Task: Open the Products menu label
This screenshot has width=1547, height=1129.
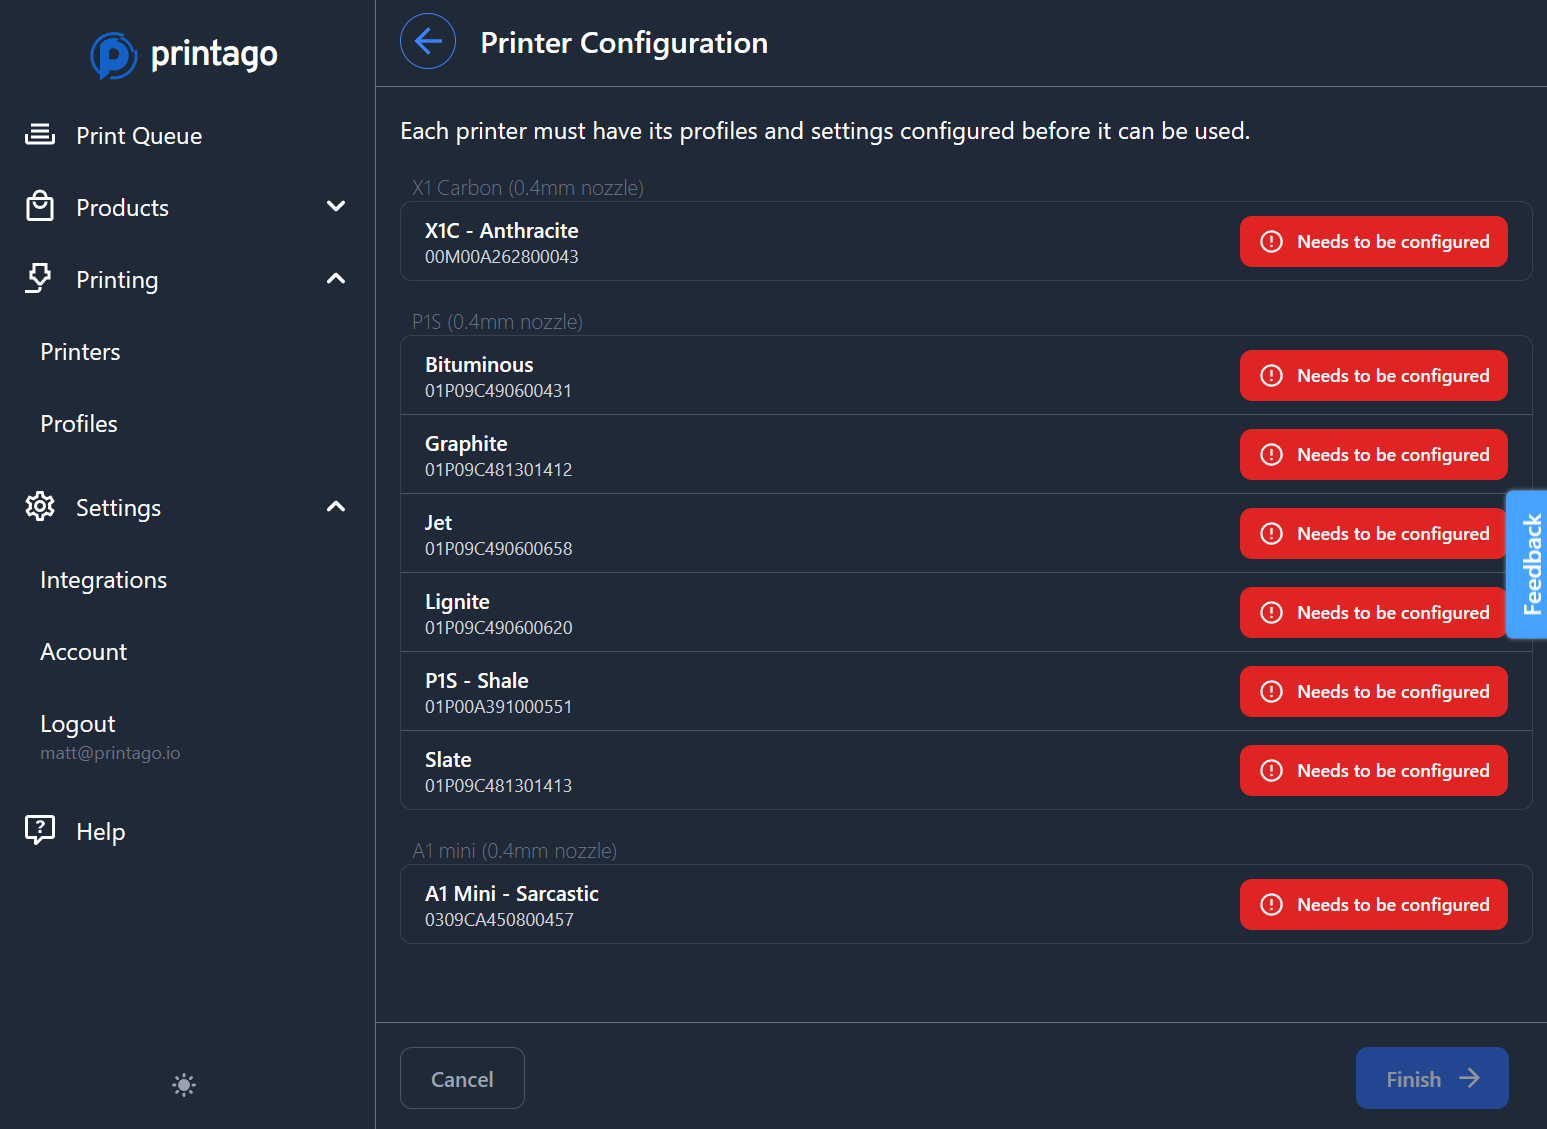Action: [122, 208]
